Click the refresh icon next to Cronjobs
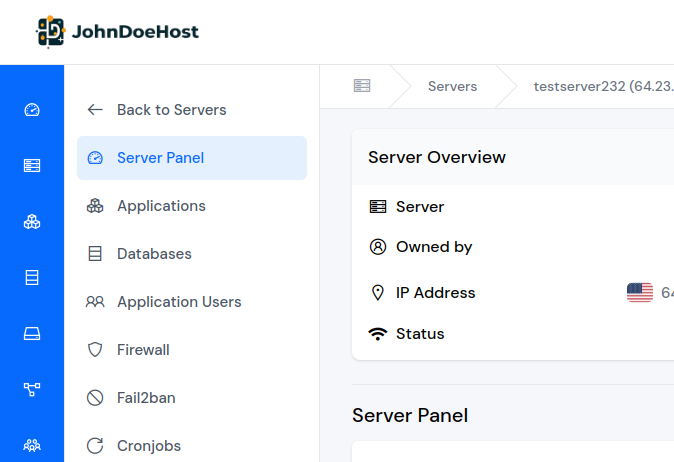 pyautogui.click(x=95, y=446)
